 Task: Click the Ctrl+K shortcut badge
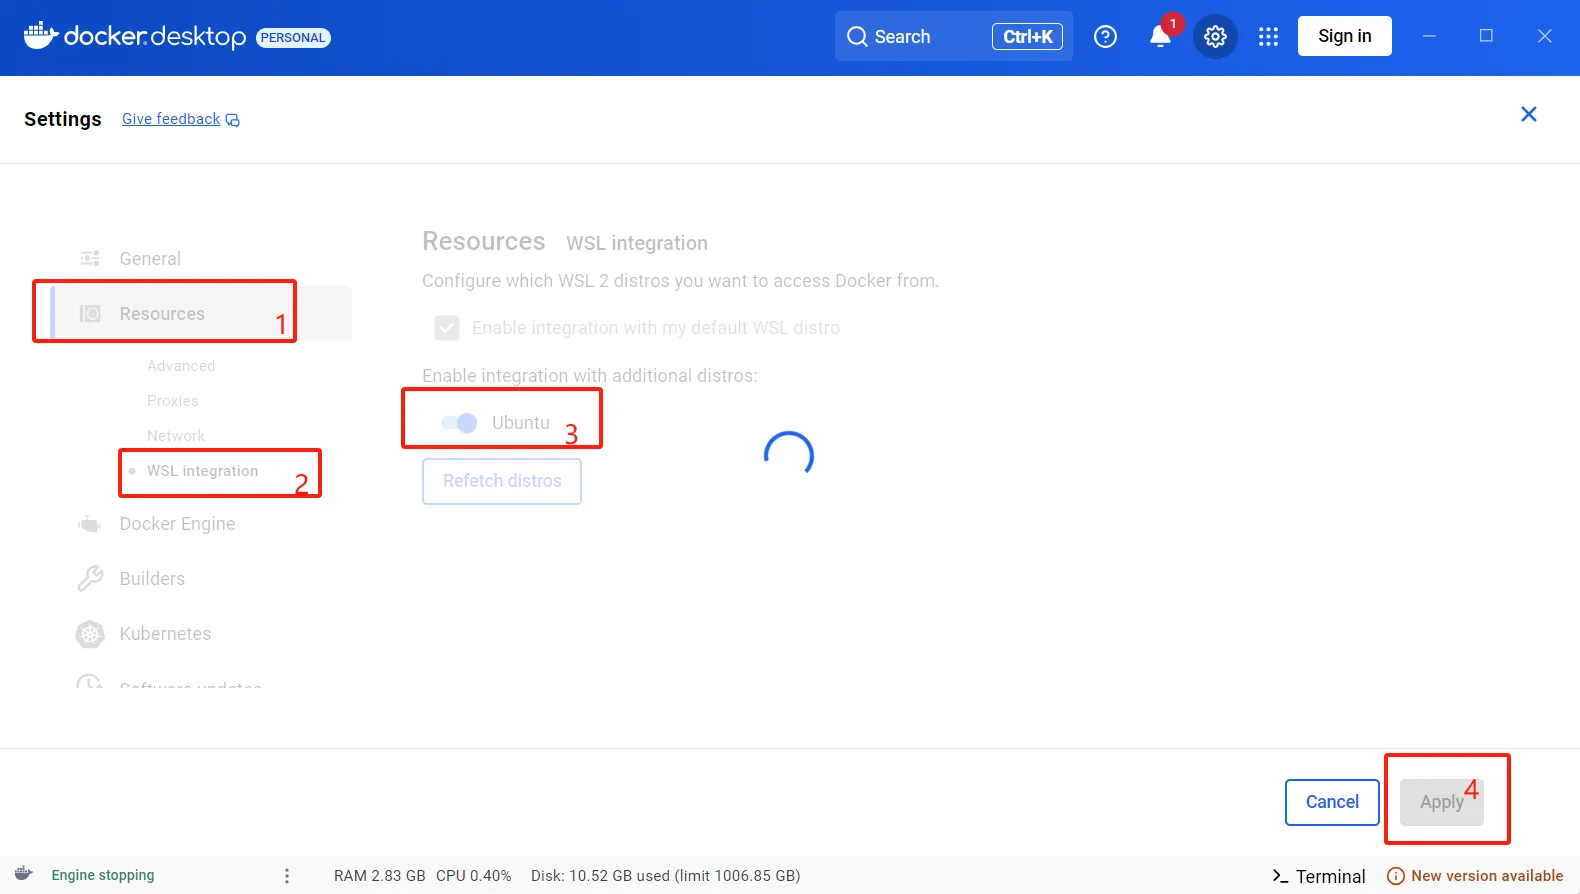point(1027,37)
